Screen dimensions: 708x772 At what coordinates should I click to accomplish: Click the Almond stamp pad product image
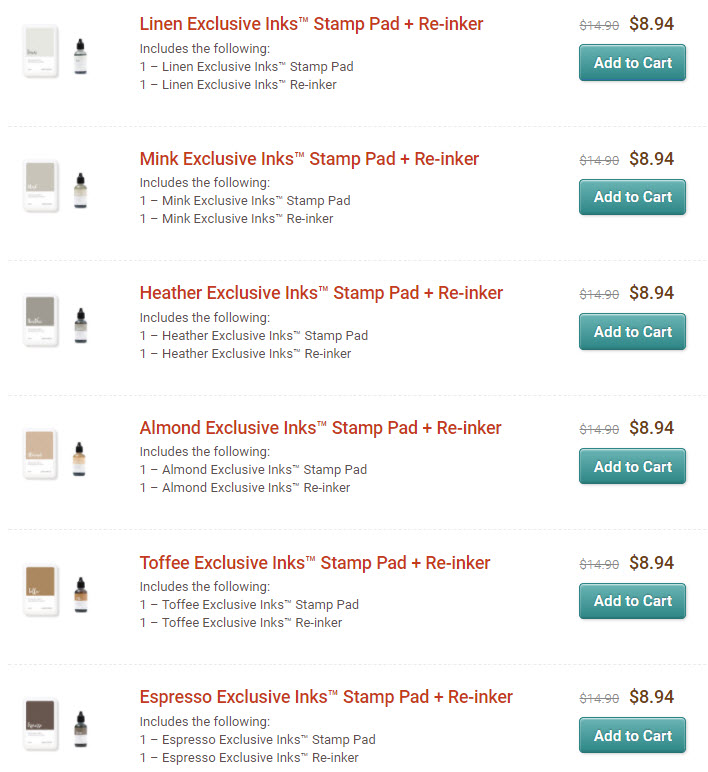[x=41, y=455]
